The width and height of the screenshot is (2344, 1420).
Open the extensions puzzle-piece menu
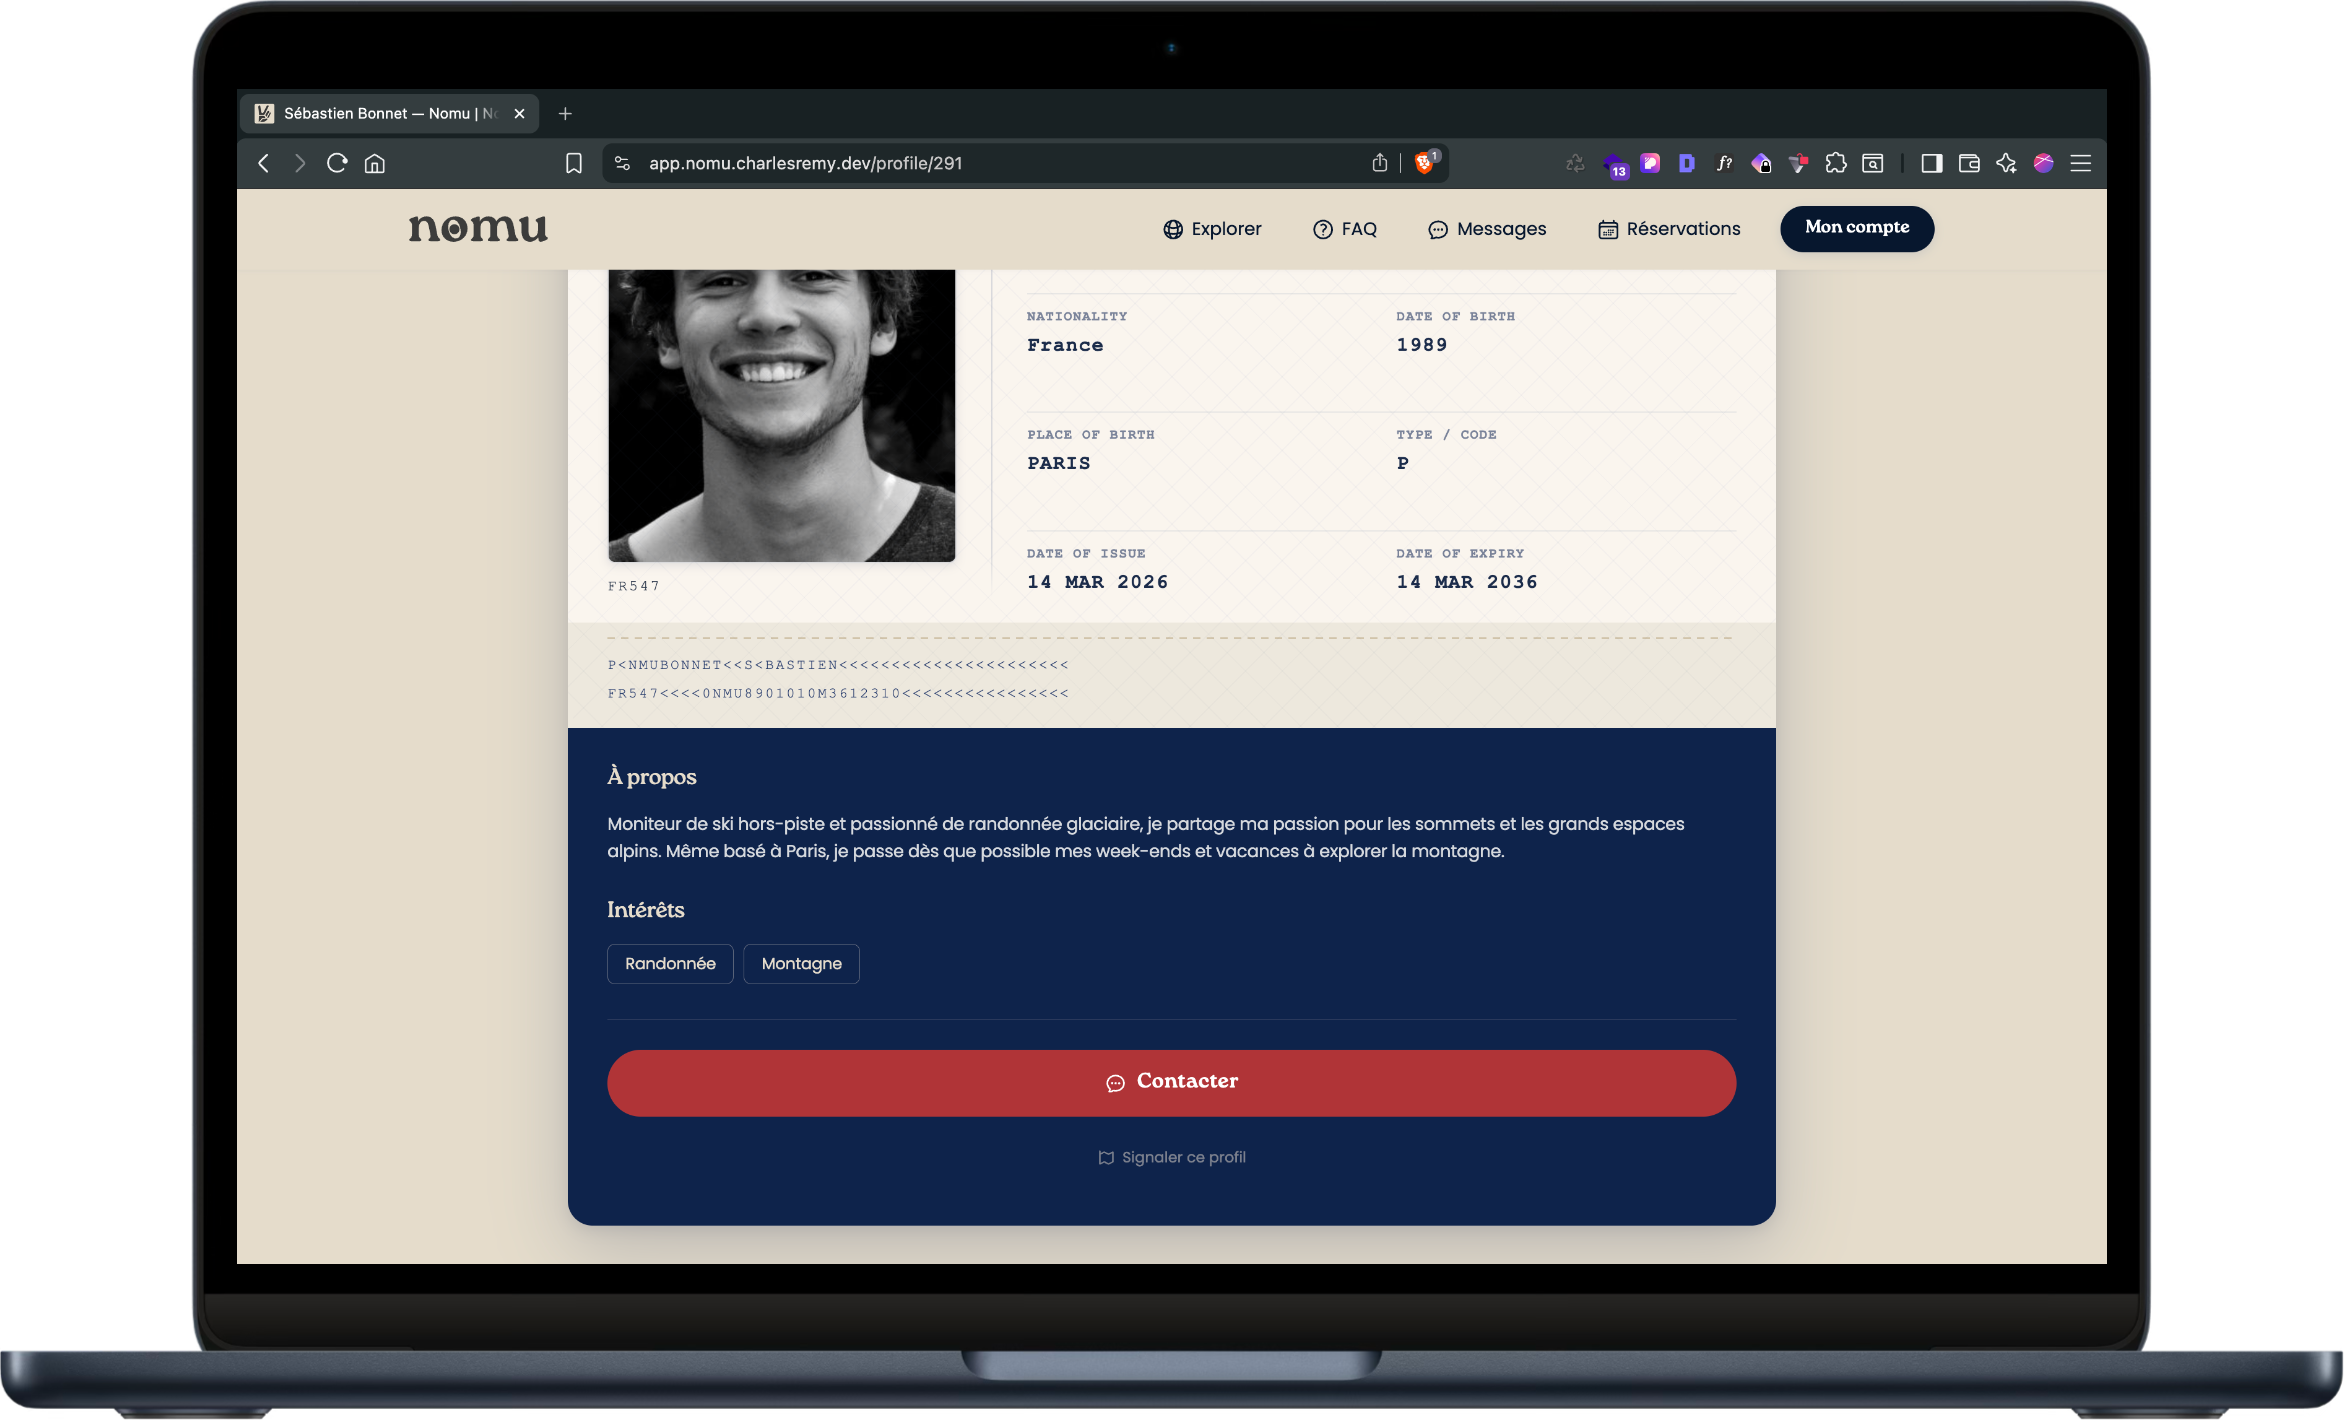[x=1836, y=163]
